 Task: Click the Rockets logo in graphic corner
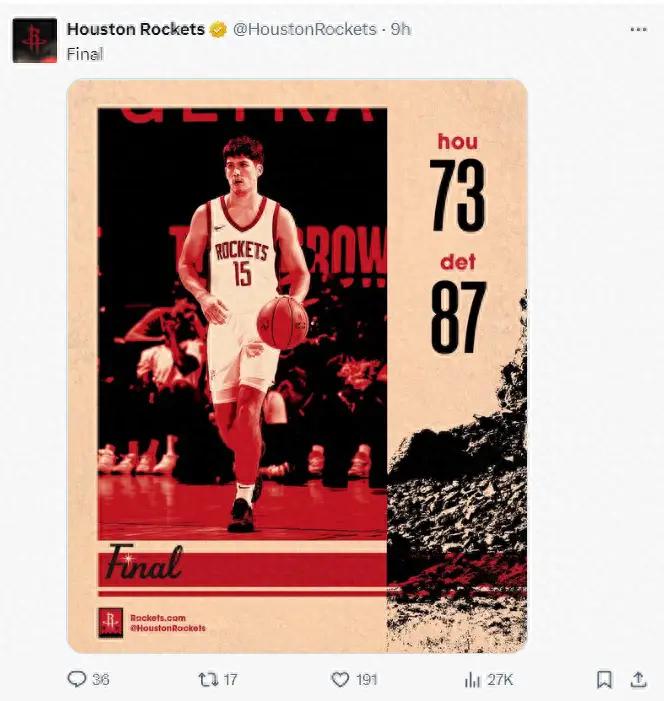click(110, 622)
